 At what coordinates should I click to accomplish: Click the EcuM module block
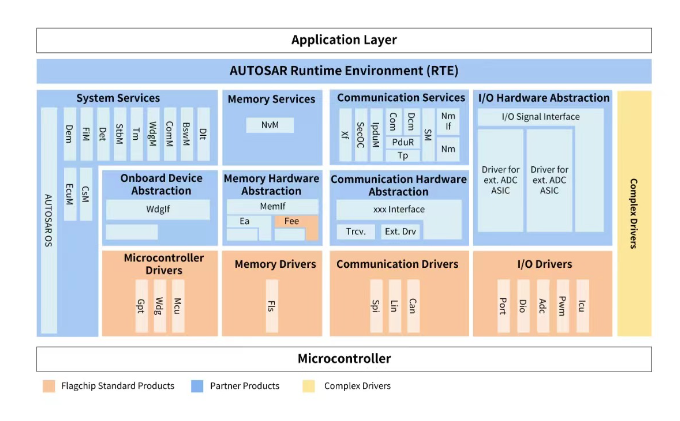70,194
